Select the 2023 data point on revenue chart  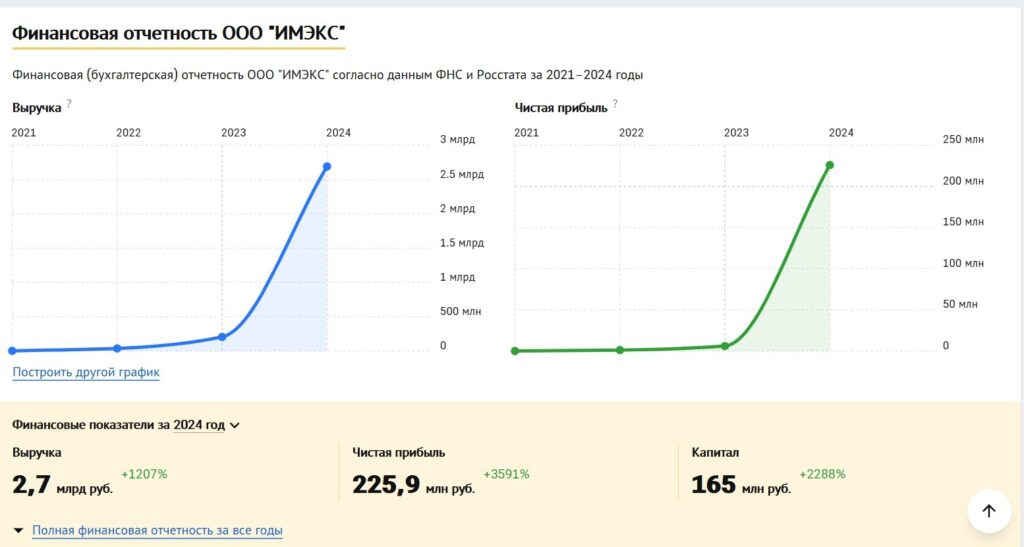point(222,337)
